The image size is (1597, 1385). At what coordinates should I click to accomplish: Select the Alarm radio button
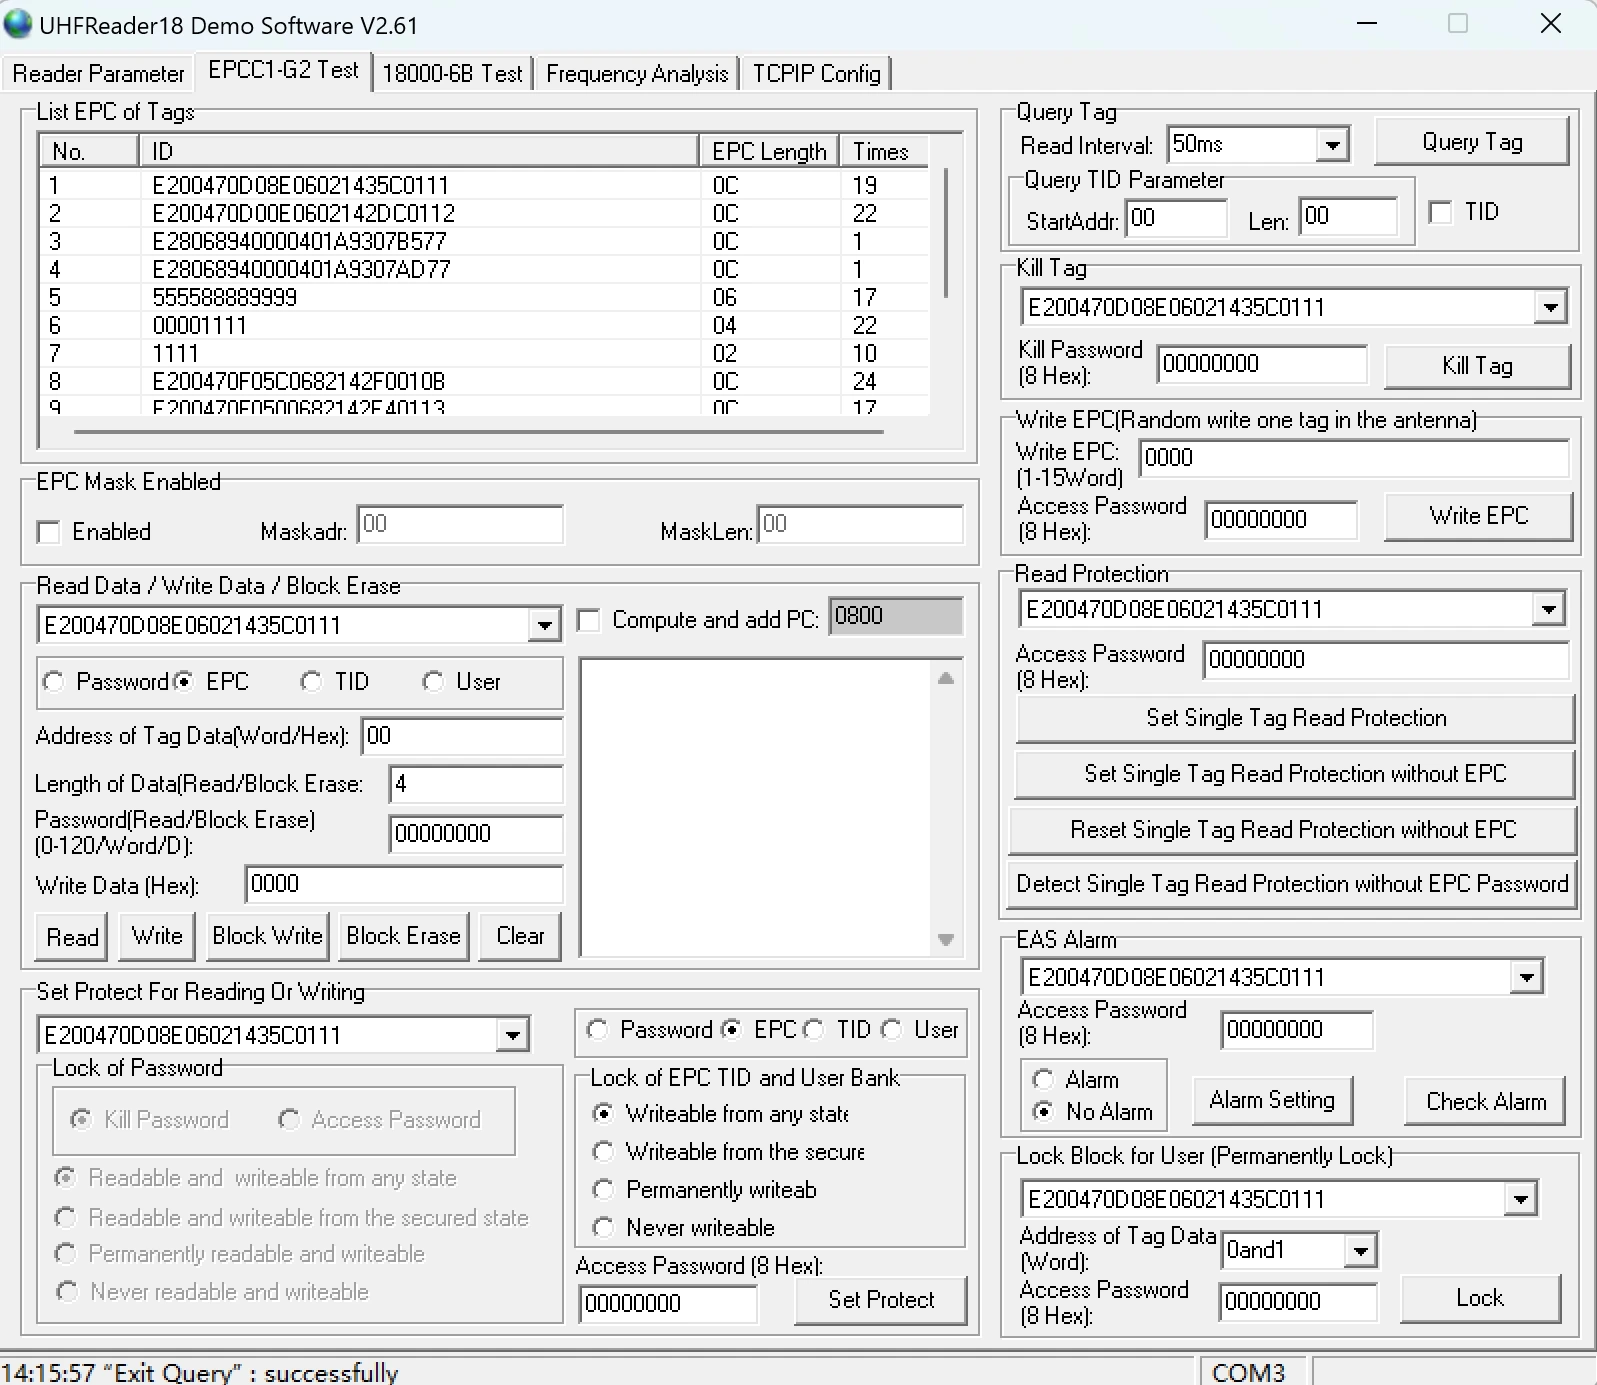tap(1044, 1080)
